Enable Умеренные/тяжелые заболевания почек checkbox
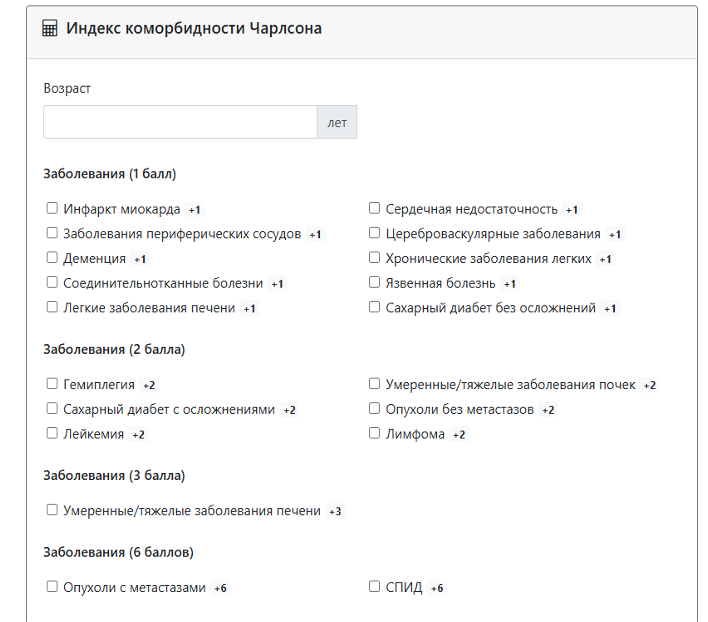Viewport: 708px width, 622px height. pos(374,384)
